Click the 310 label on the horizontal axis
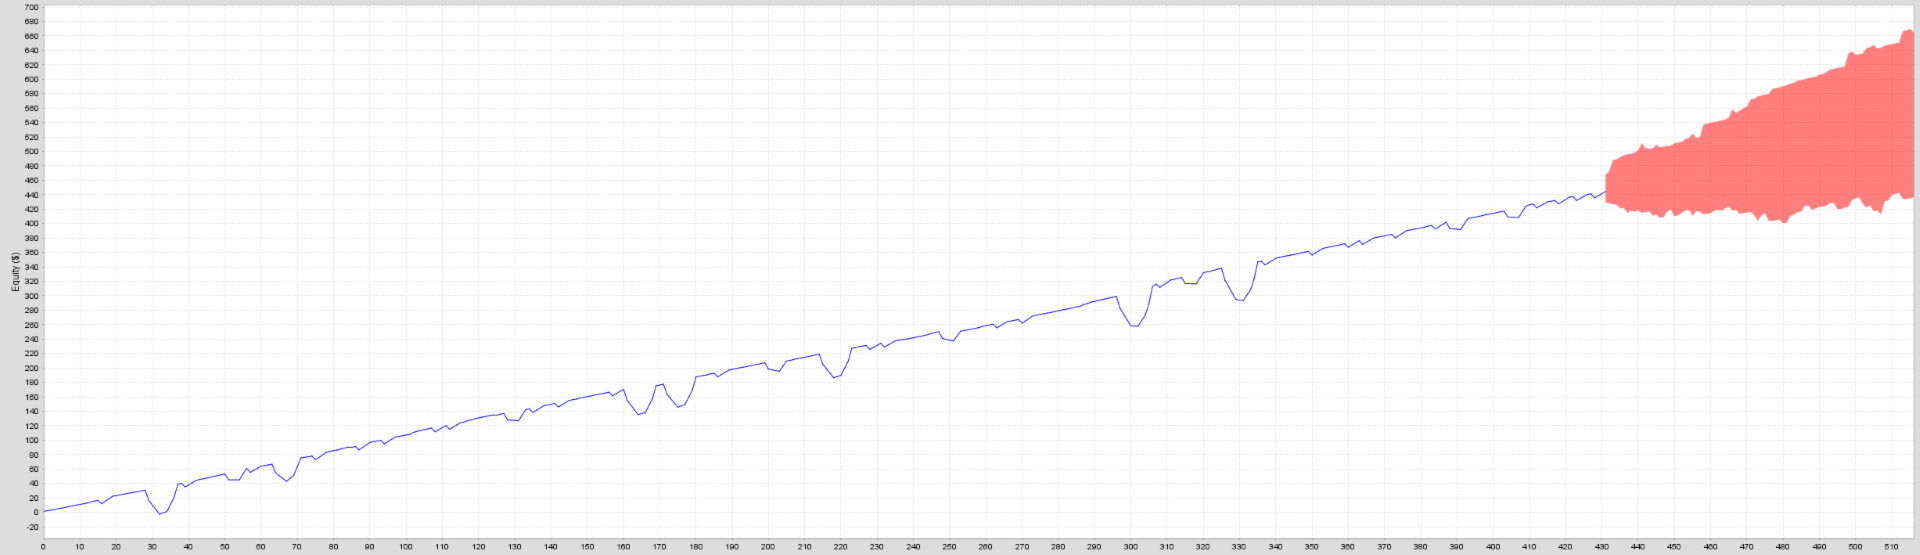This screenshot has height=555, width=1920. (x=1167, y=547)
